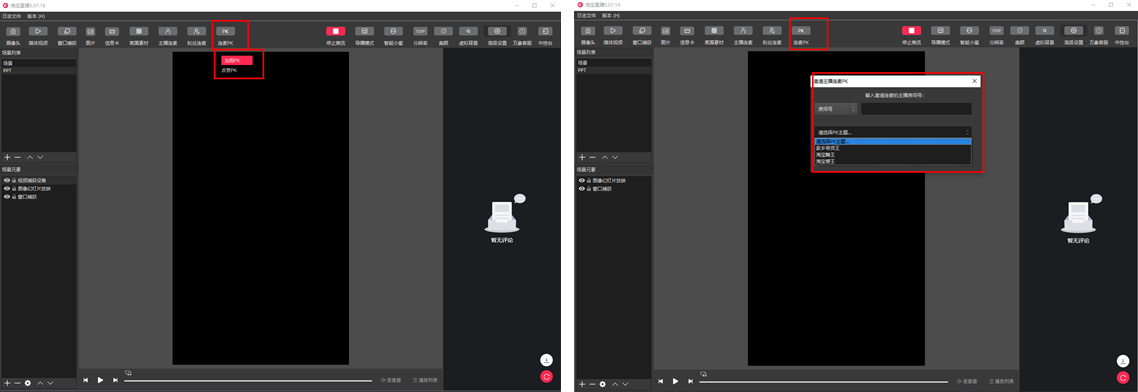Screen dimensions: 1138x392
Task: Move scene down in left window scene list
Action: (x=40, y=157)
